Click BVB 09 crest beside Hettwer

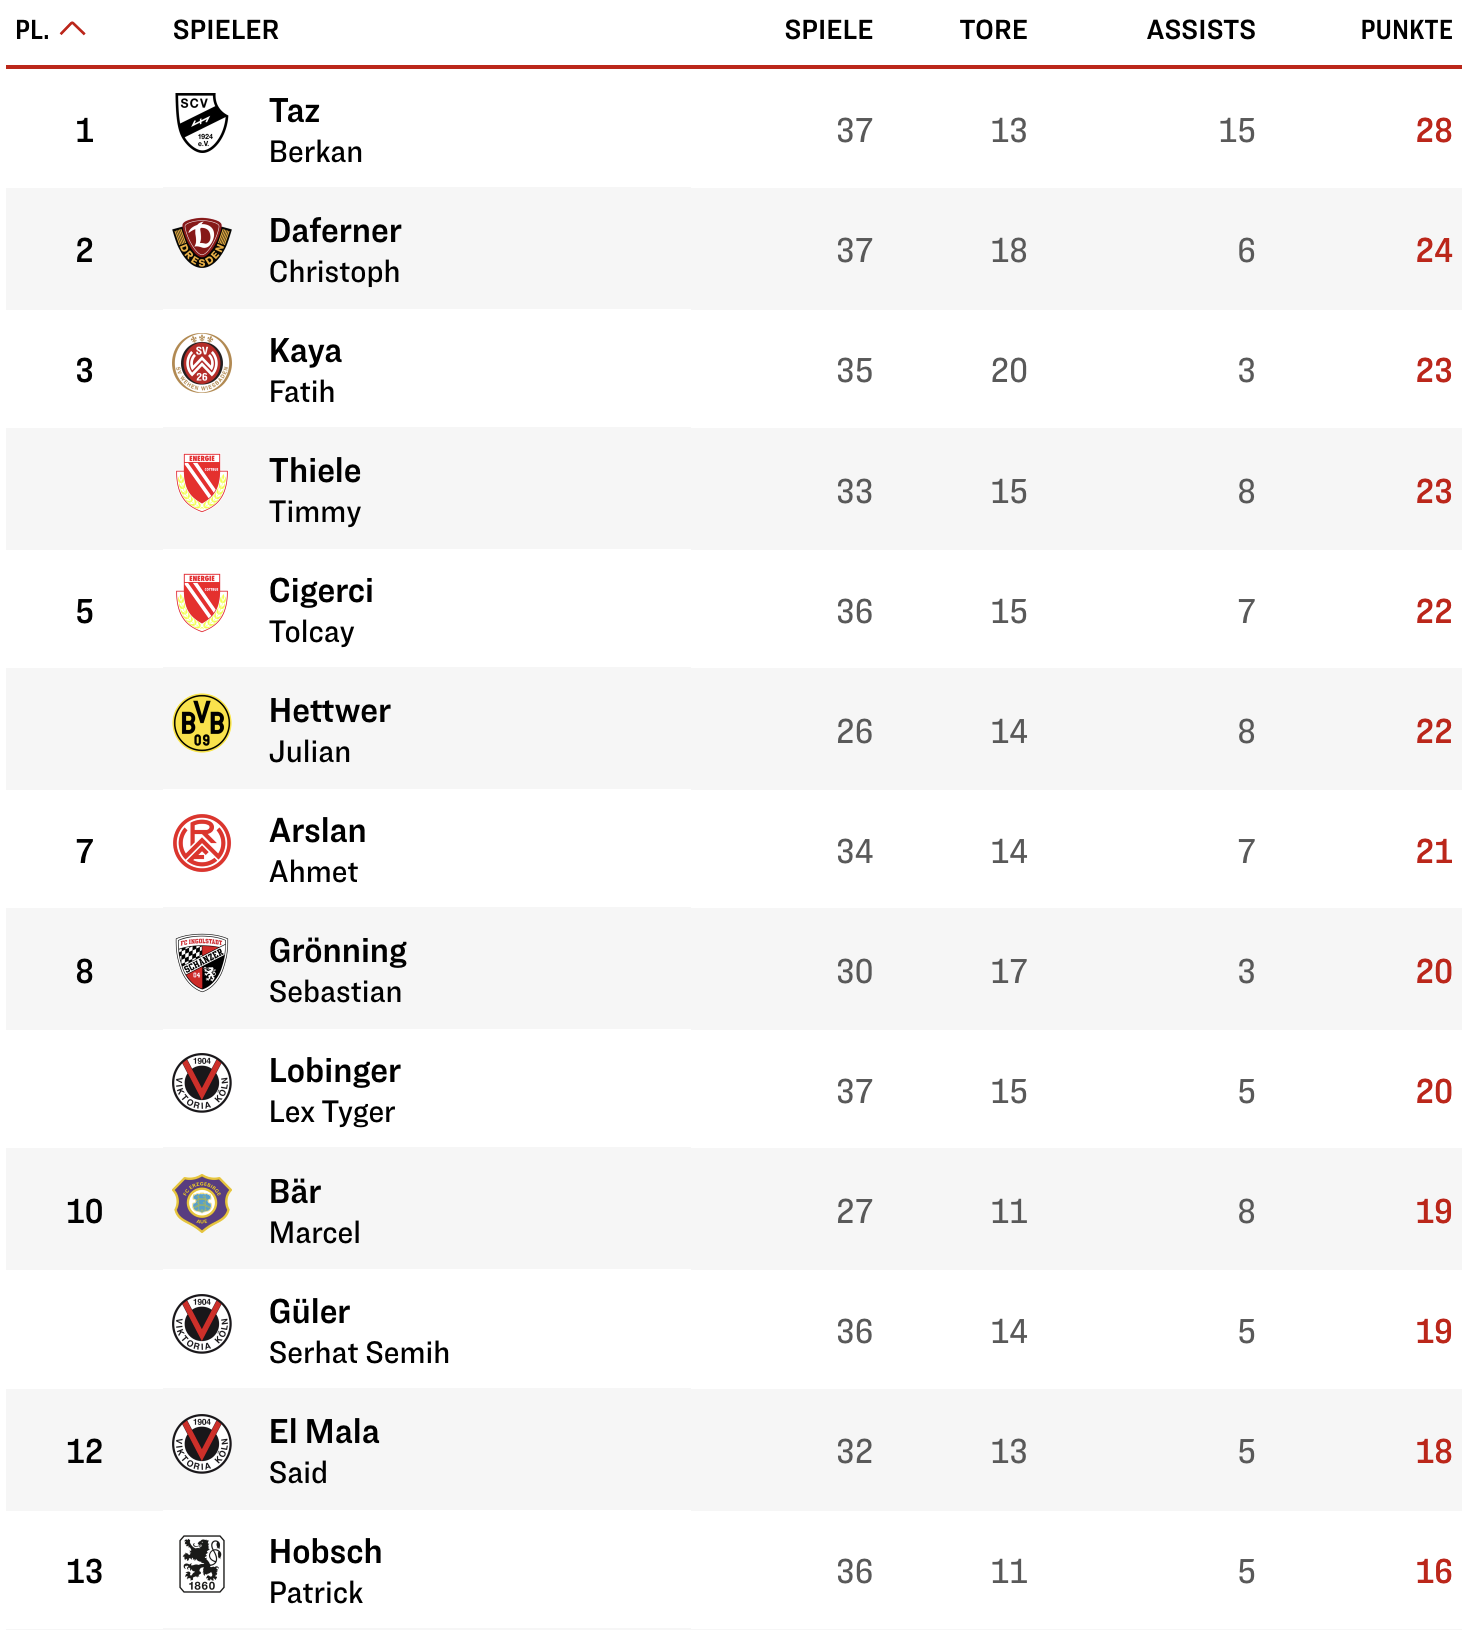pyautogui.click(x=202, y=723)
